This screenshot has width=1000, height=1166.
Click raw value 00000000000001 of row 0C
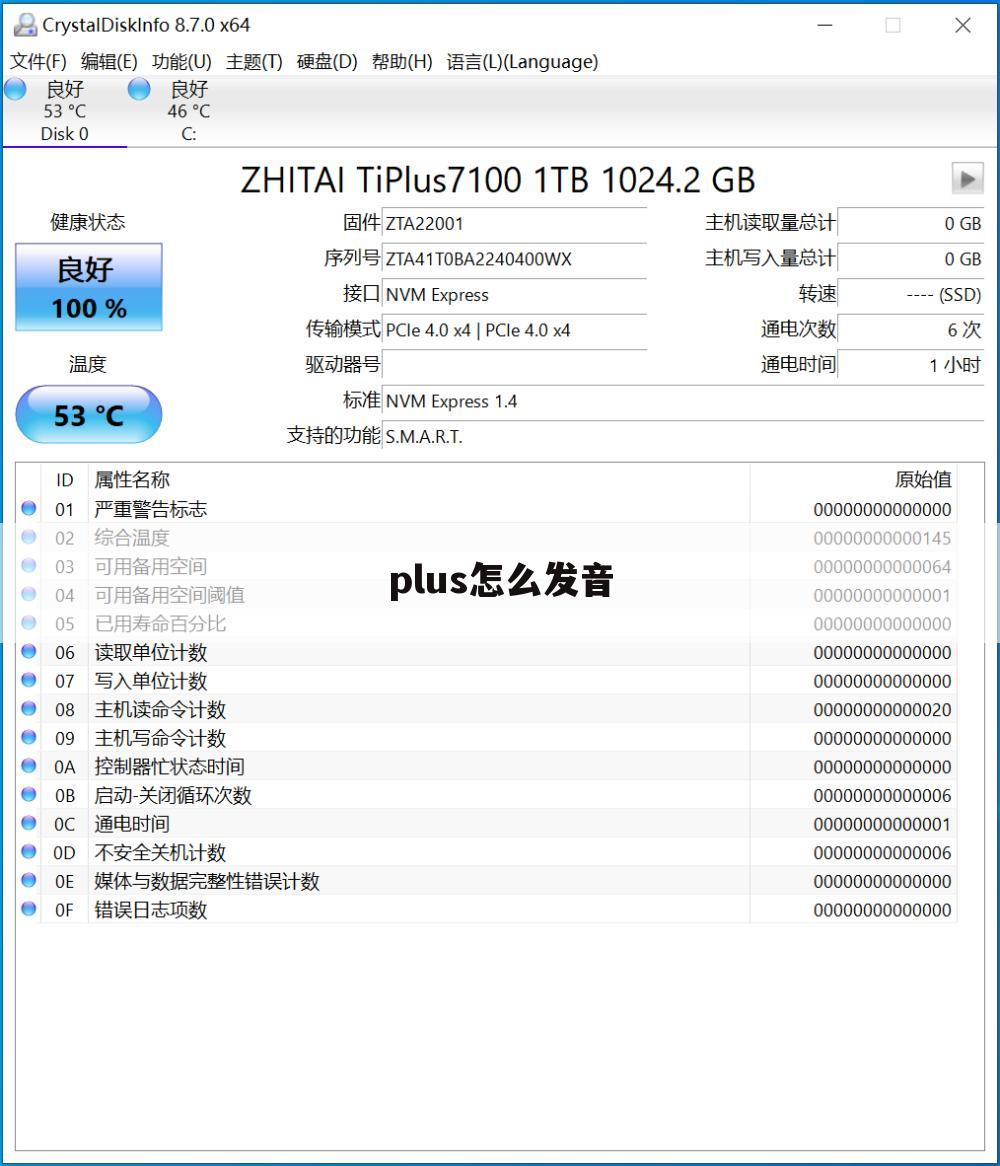pyautogui.click(x=883, y=824)
